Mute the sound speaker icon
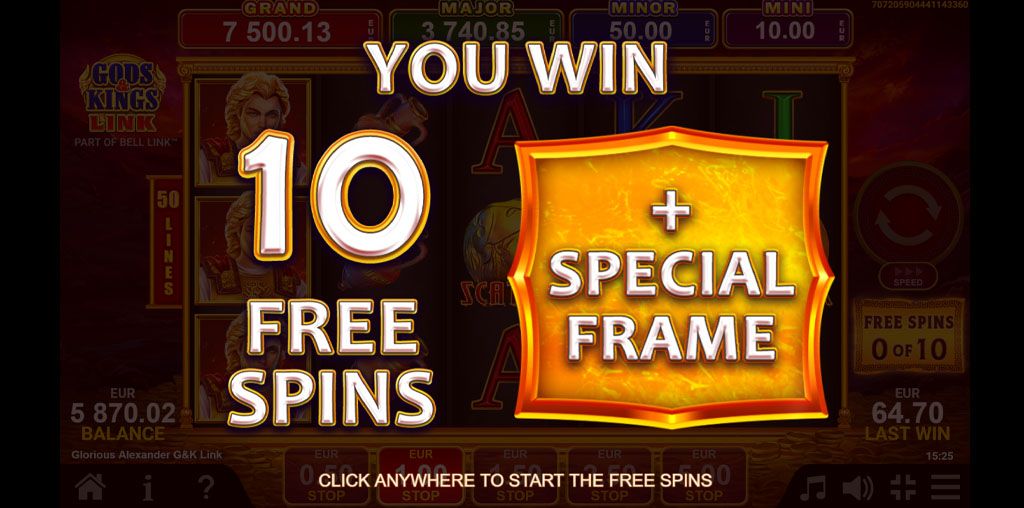 [x=857, y=488]
